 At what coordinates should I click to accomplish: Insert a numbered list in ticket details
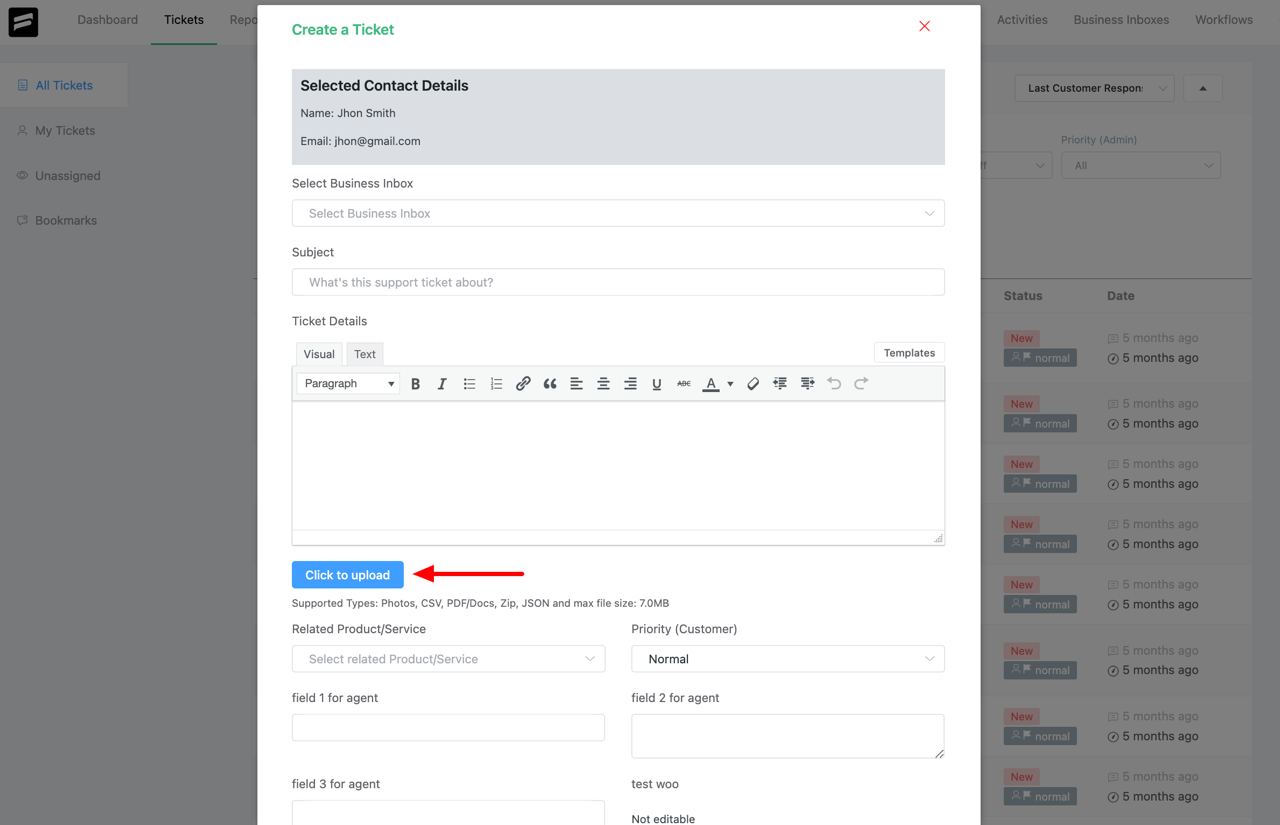click(496, 383)
